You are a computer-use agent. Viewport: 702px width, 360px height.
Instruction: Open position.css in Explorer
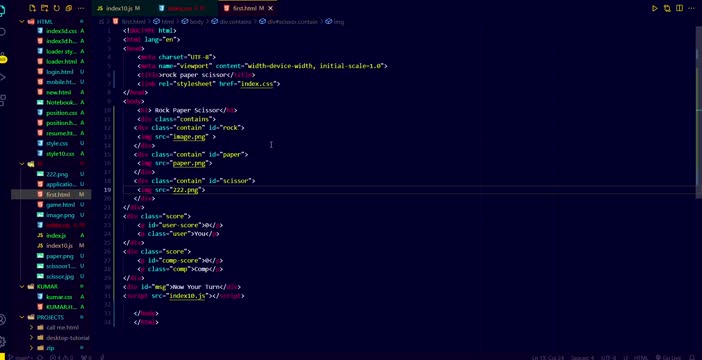(x=61, y=113)
